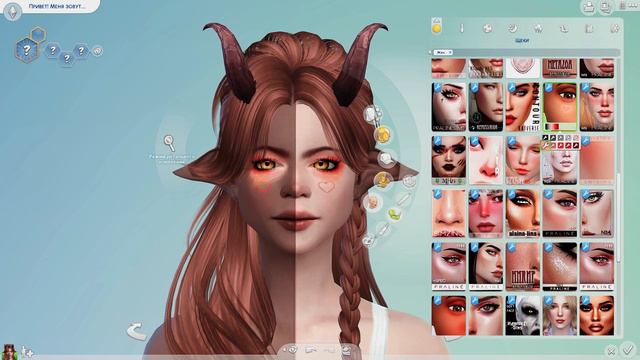The width and height of the screenshot is (640, 360).
Task: Click the curved undo arrow
Action: click(137, 331)
